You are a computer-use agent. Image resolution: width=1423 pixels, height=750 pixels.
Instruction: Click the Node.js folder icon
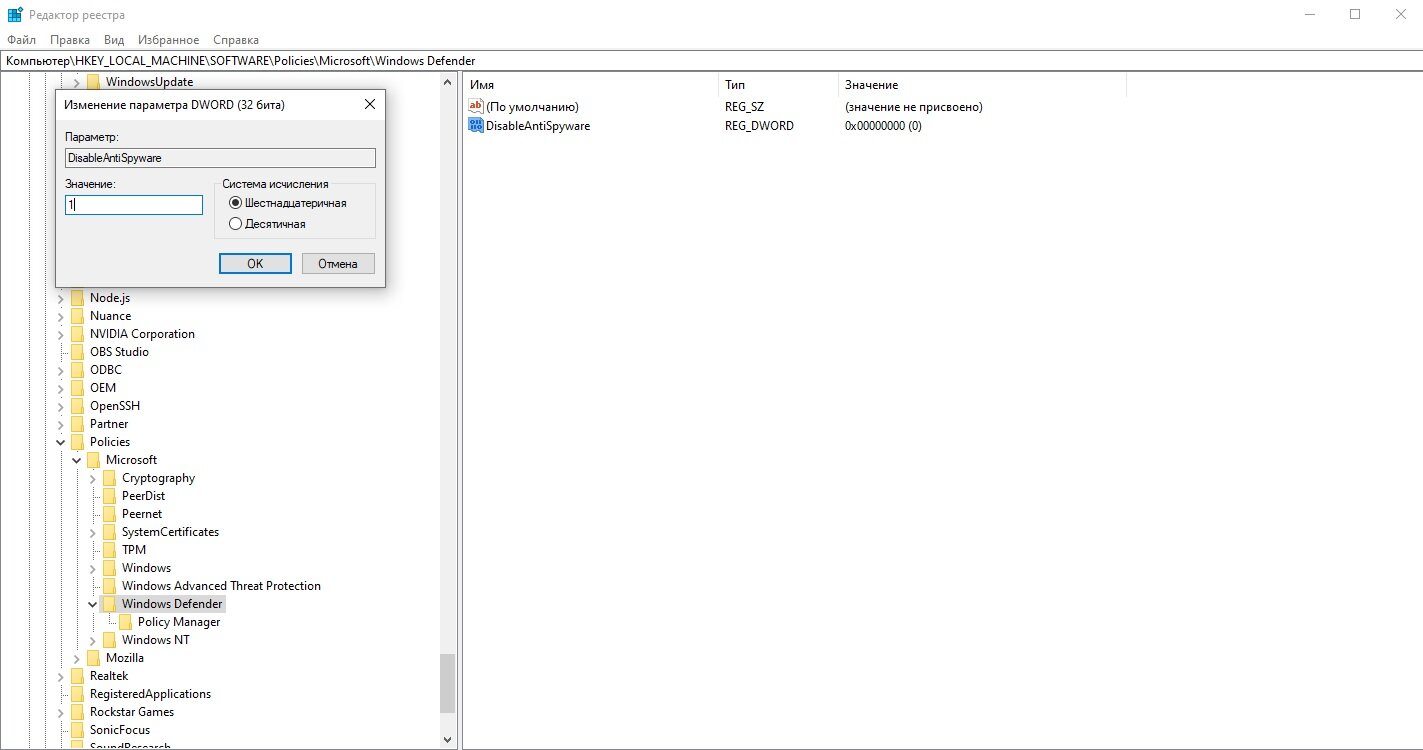point(78,298)
